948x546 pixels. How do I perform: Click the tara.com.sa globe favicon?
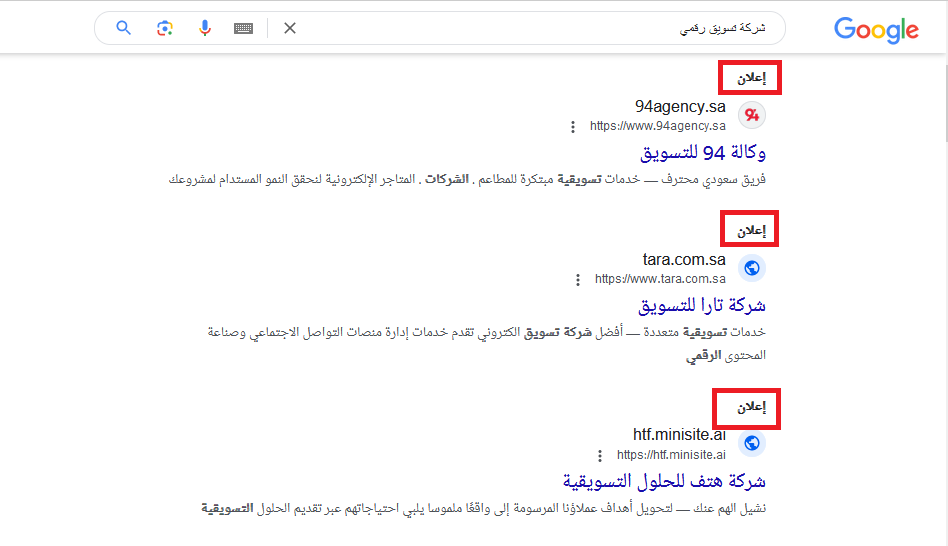click(752, 268)
